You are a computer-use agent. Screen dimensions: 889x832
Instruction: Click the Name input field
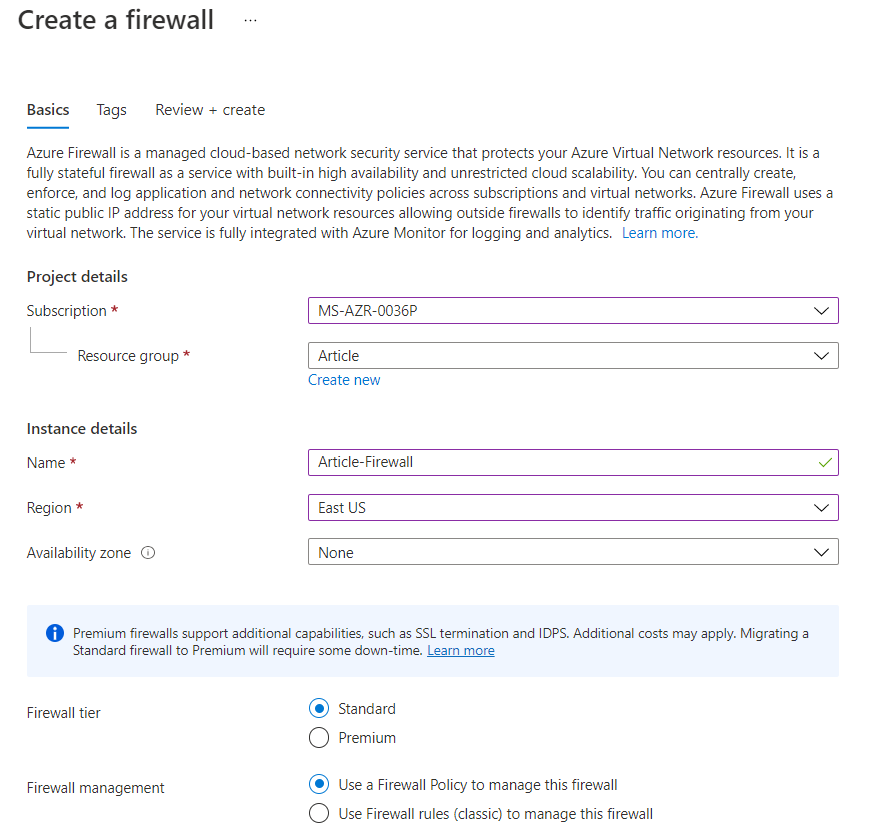560,463
